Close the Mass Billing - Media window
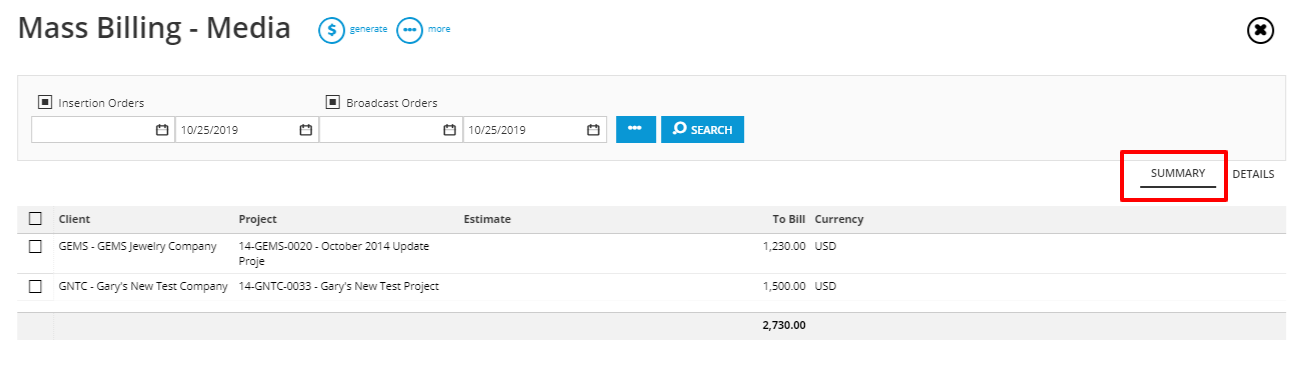Viewport: 1289px width, 382px height. [1260, 31]
